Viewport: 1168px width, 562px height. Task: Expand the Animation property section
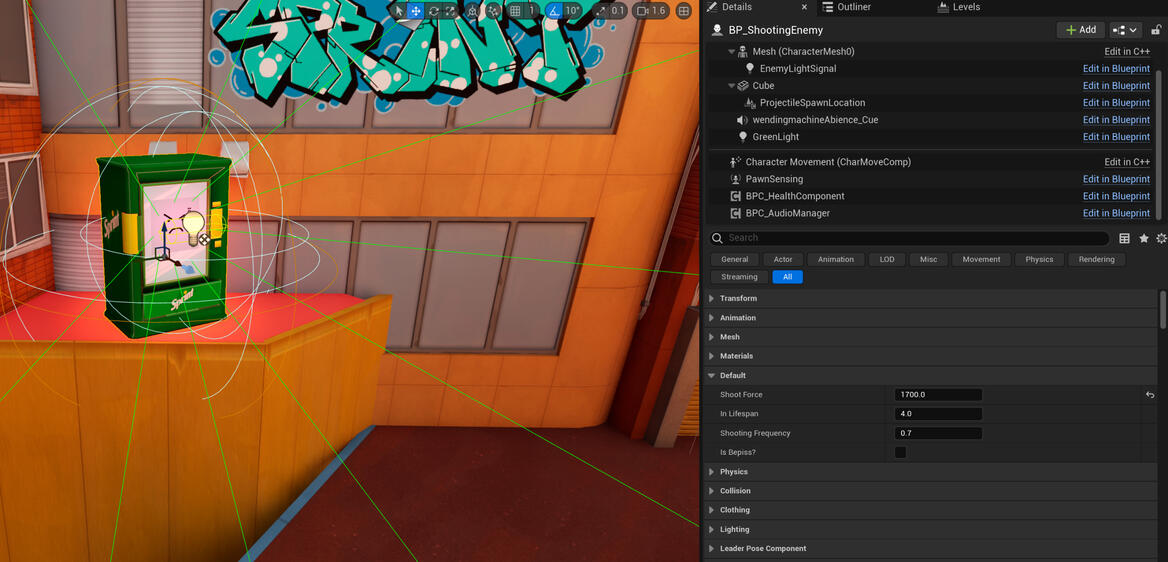(711, 318)
